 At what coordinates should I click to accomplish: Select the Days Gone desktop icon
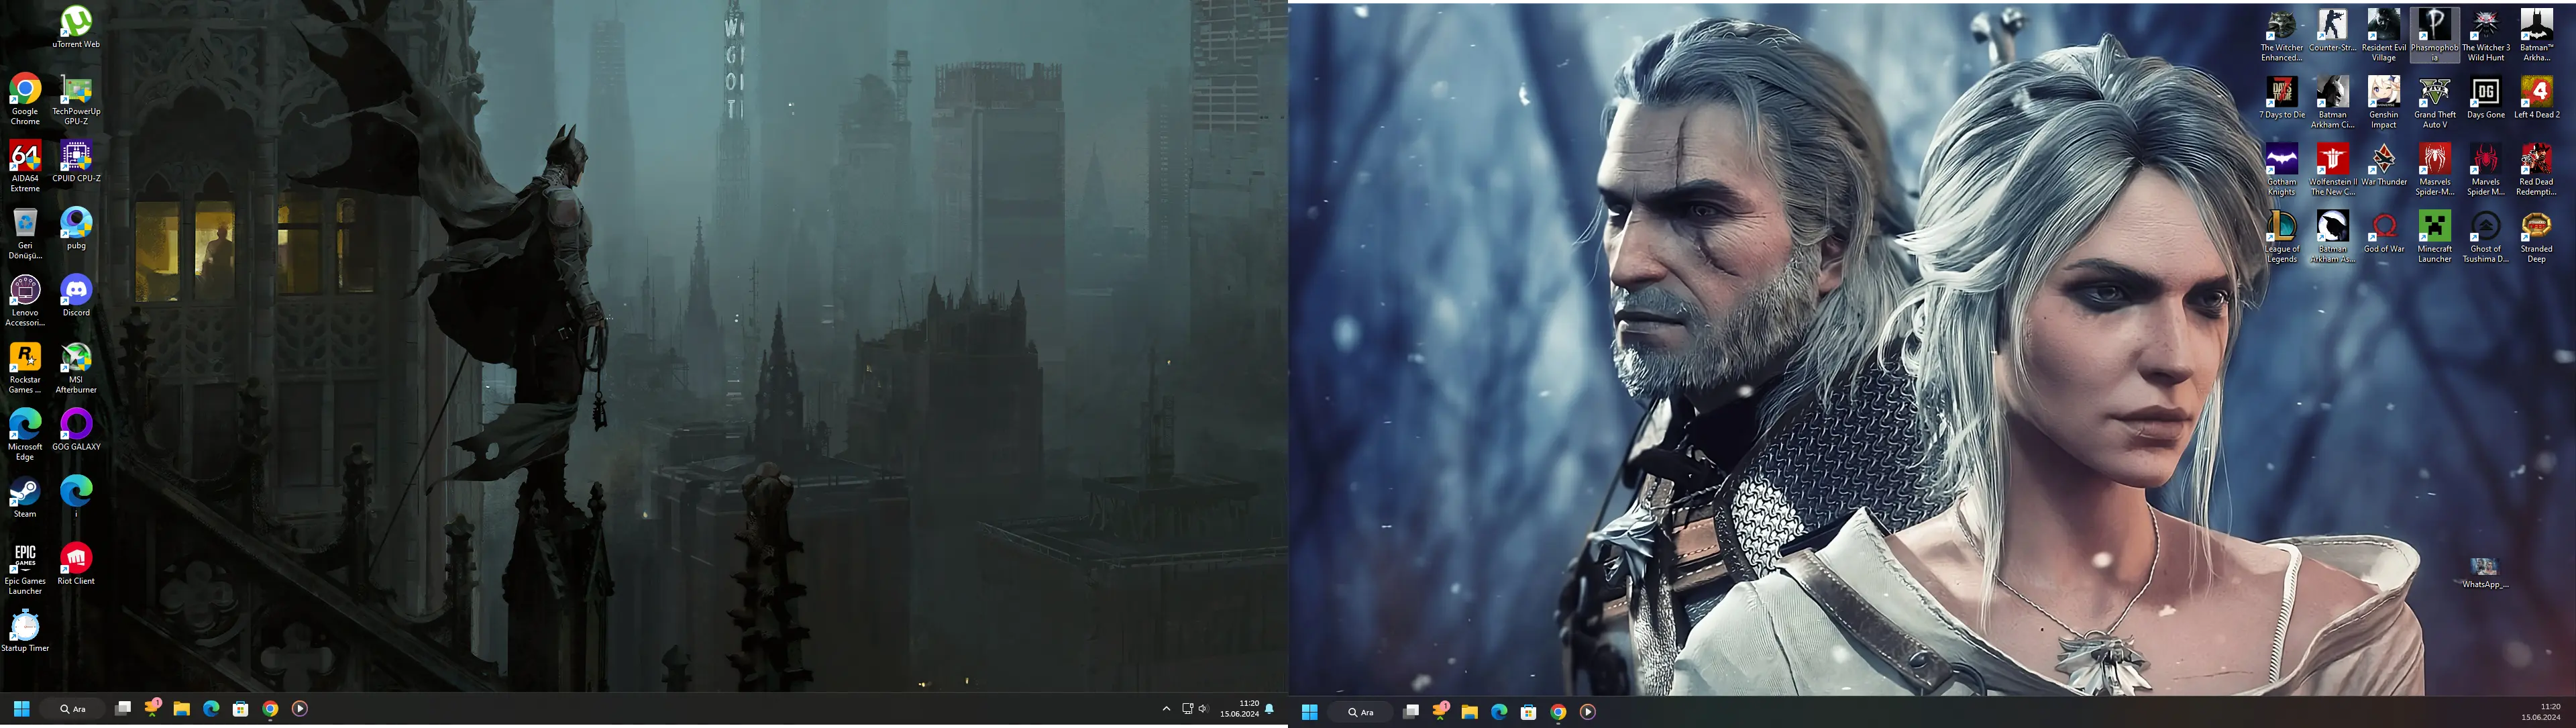click(2486, 97)
